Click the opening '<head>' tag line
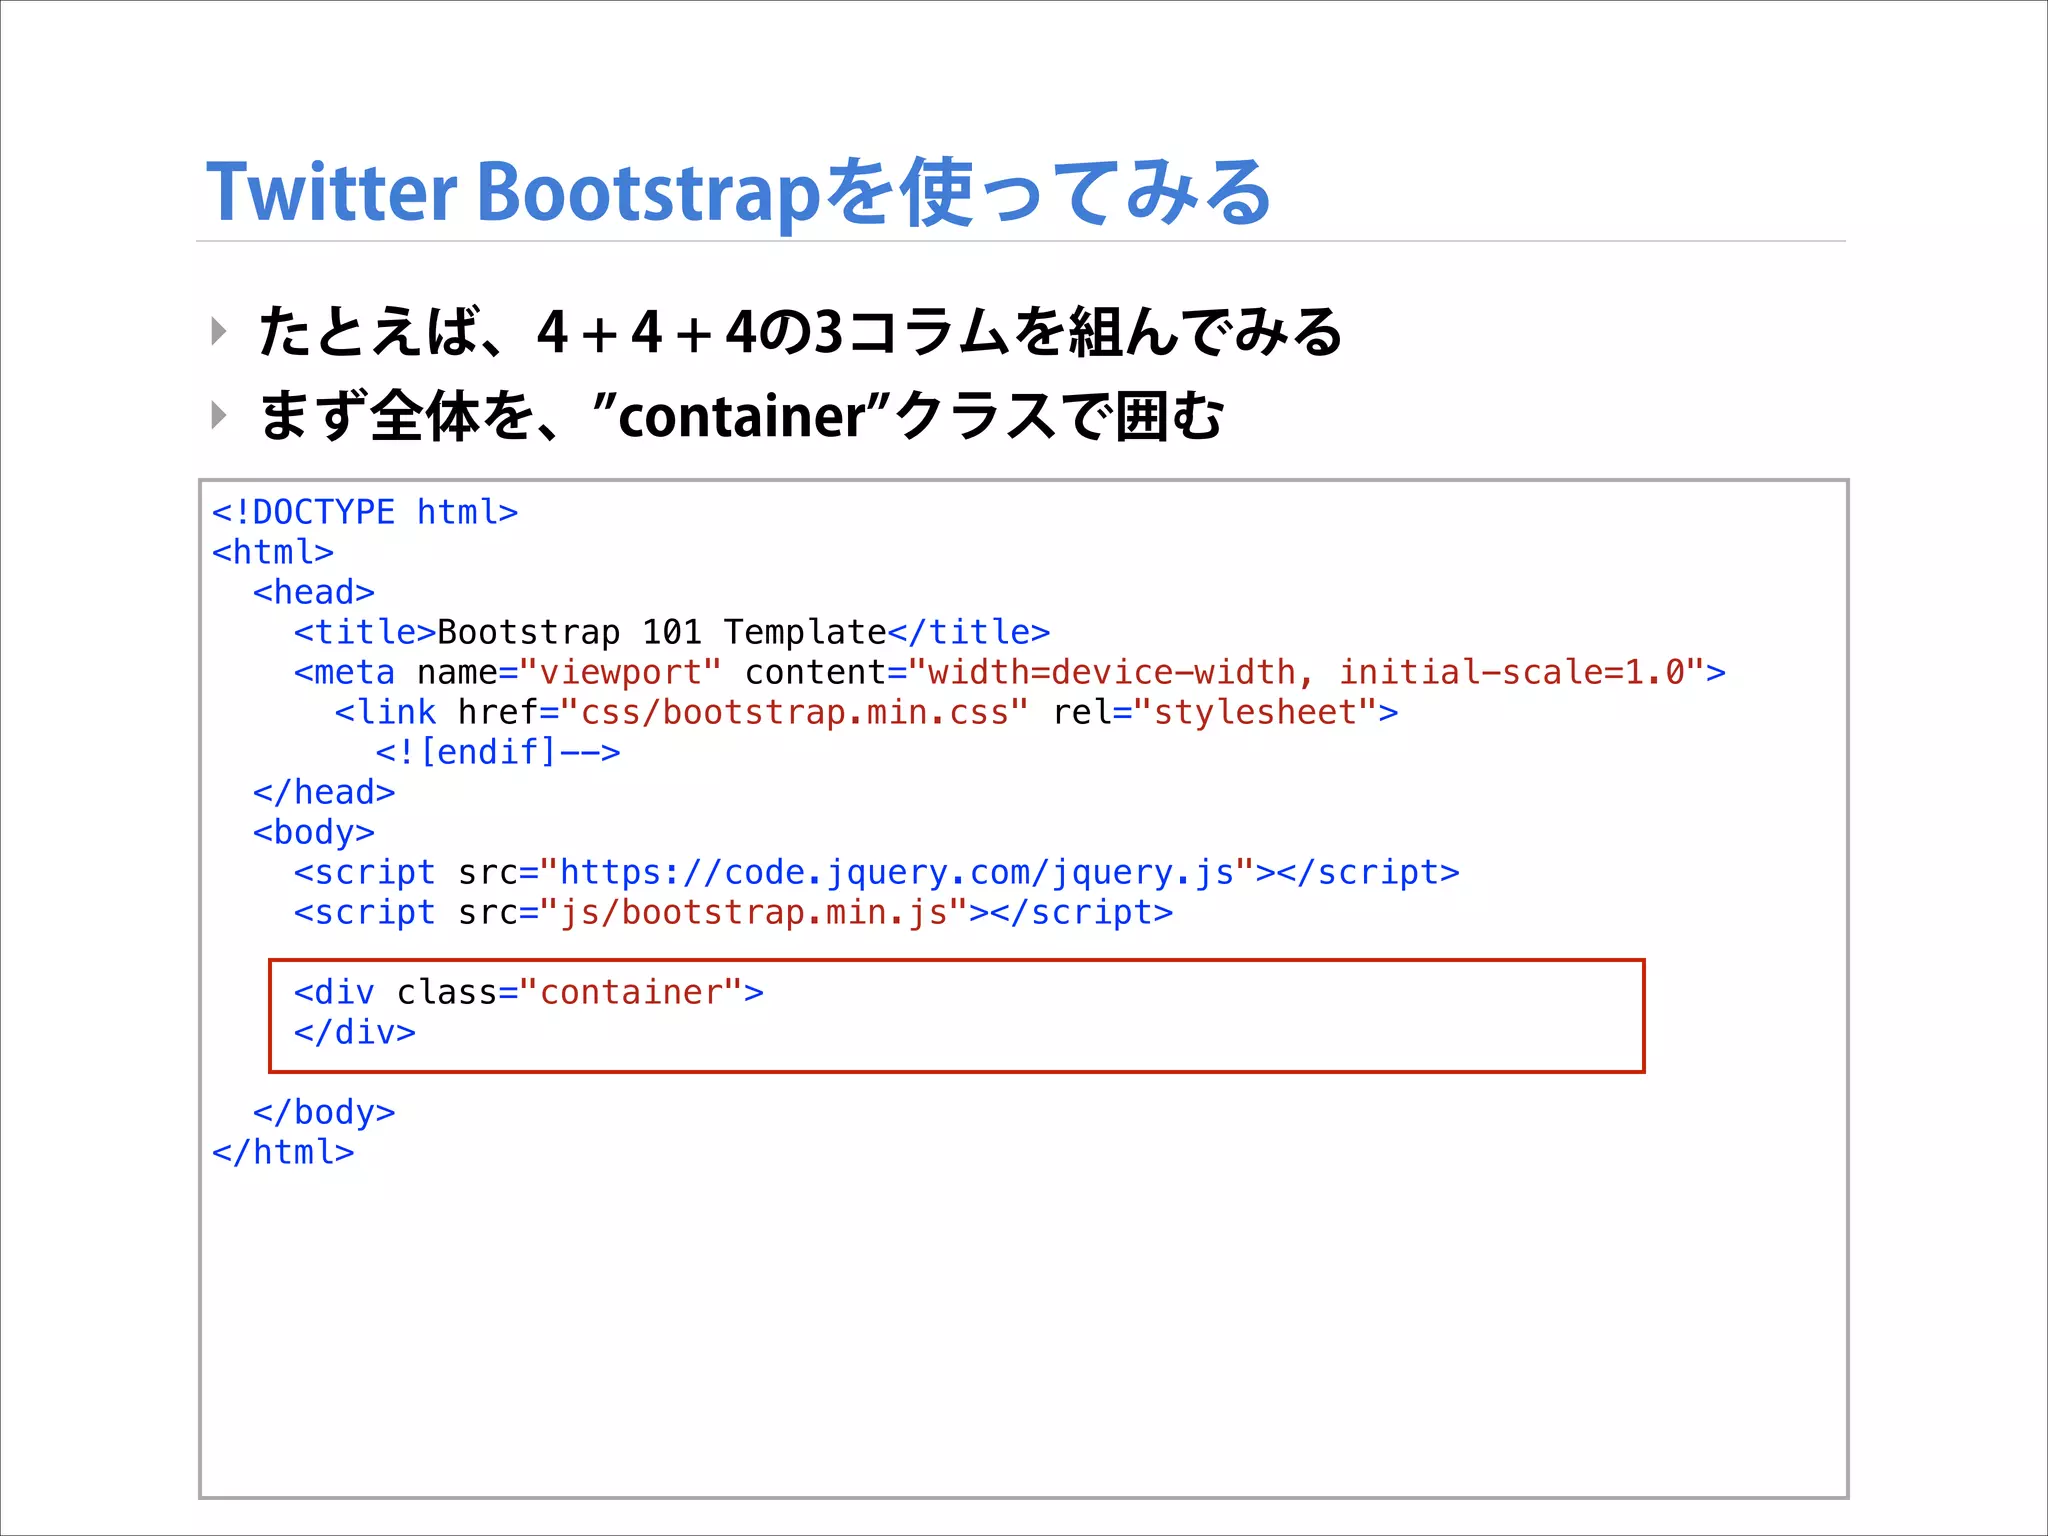The width and height of the screenshot is (2048, 1536). coord(314,592)
